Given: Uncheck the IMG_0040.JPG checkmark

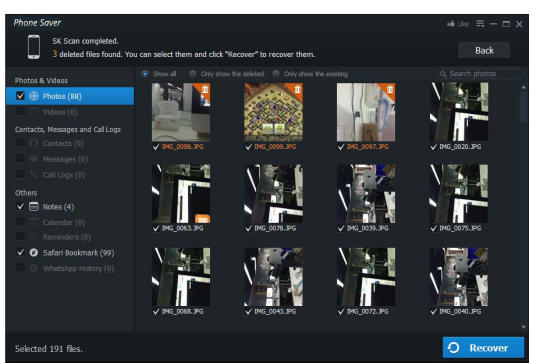Looking at the screenshot, I should [434, 312].
